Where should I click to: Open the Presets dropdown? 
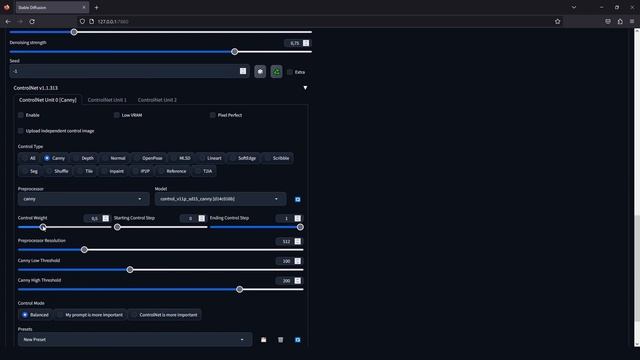(x=135, y=340)
